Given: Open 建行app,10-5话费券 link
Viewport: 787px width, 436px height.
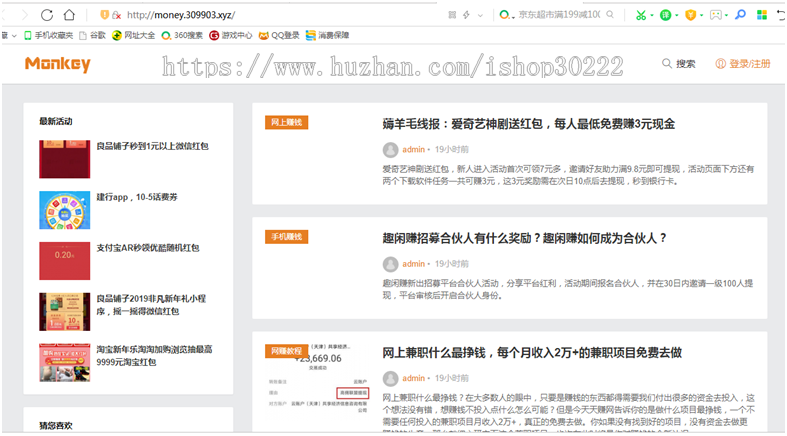Looking at the screenshot, I should (137, 197).
